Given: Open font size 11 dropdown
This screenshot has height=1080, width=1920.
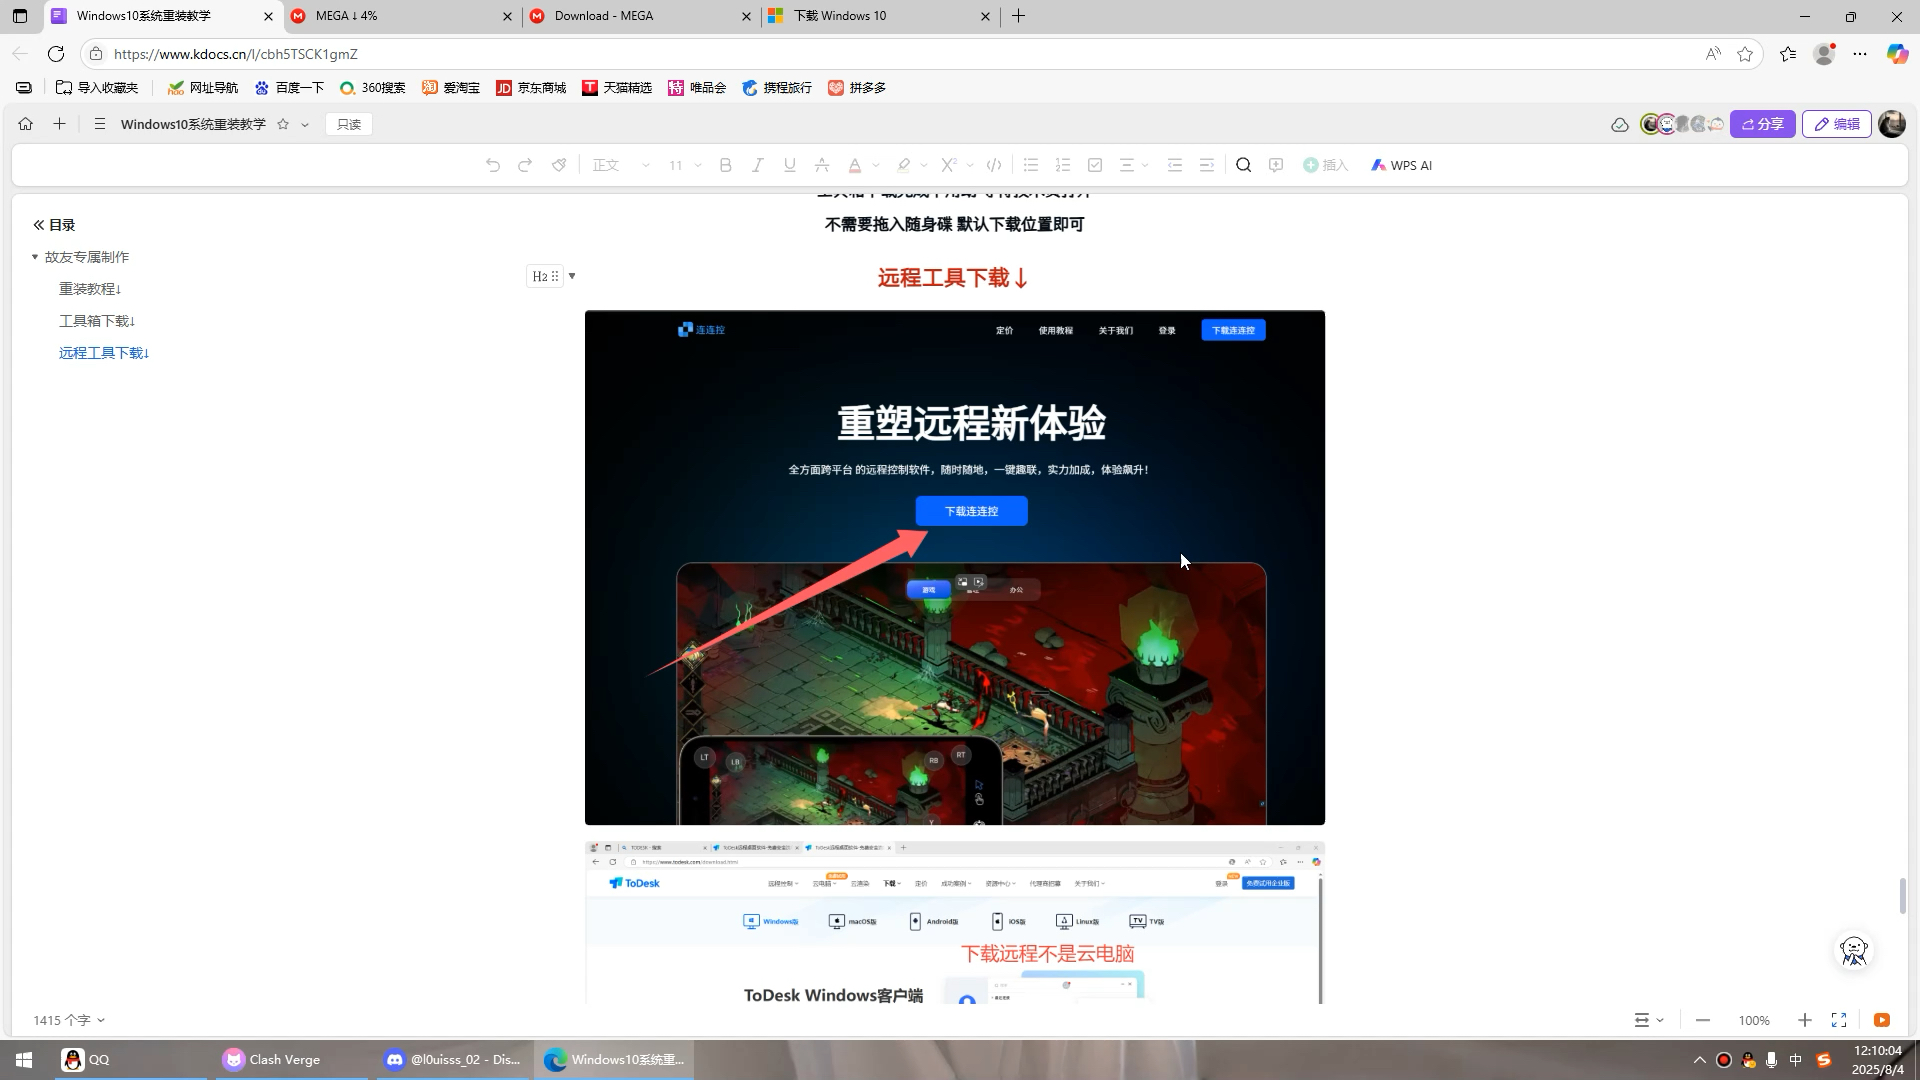Looking at the screenshot, I should [x=685, y=165].
